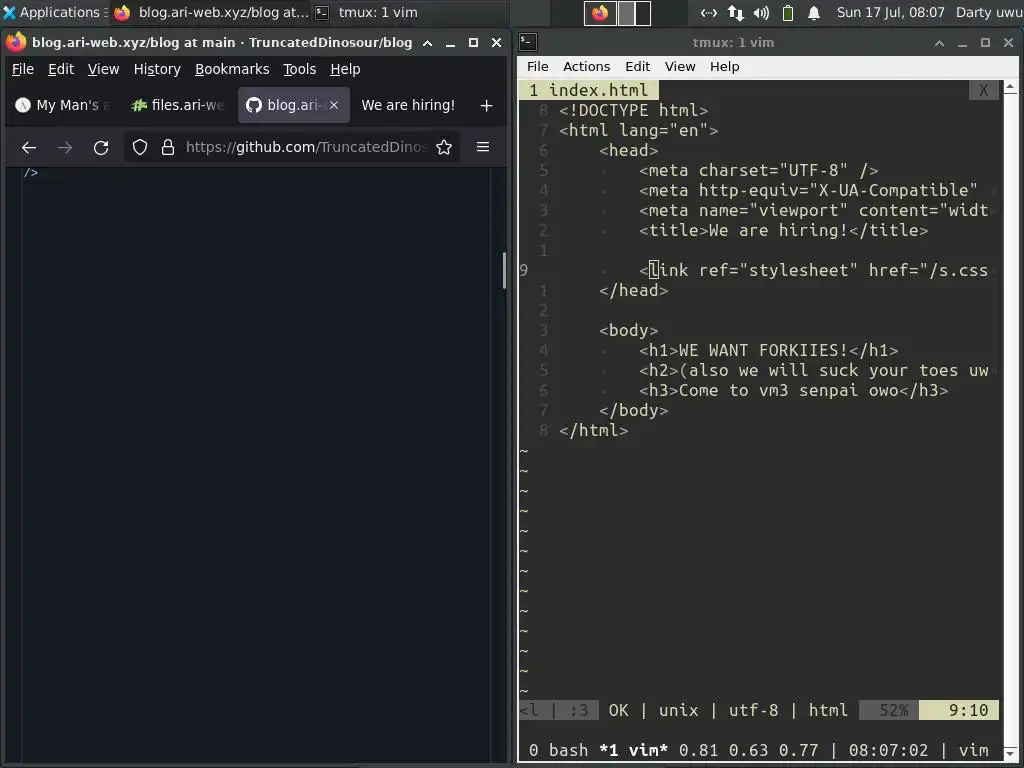Open terminal File menu
The width and height of the screenshot is (1024, 768).
pos(537,67)
